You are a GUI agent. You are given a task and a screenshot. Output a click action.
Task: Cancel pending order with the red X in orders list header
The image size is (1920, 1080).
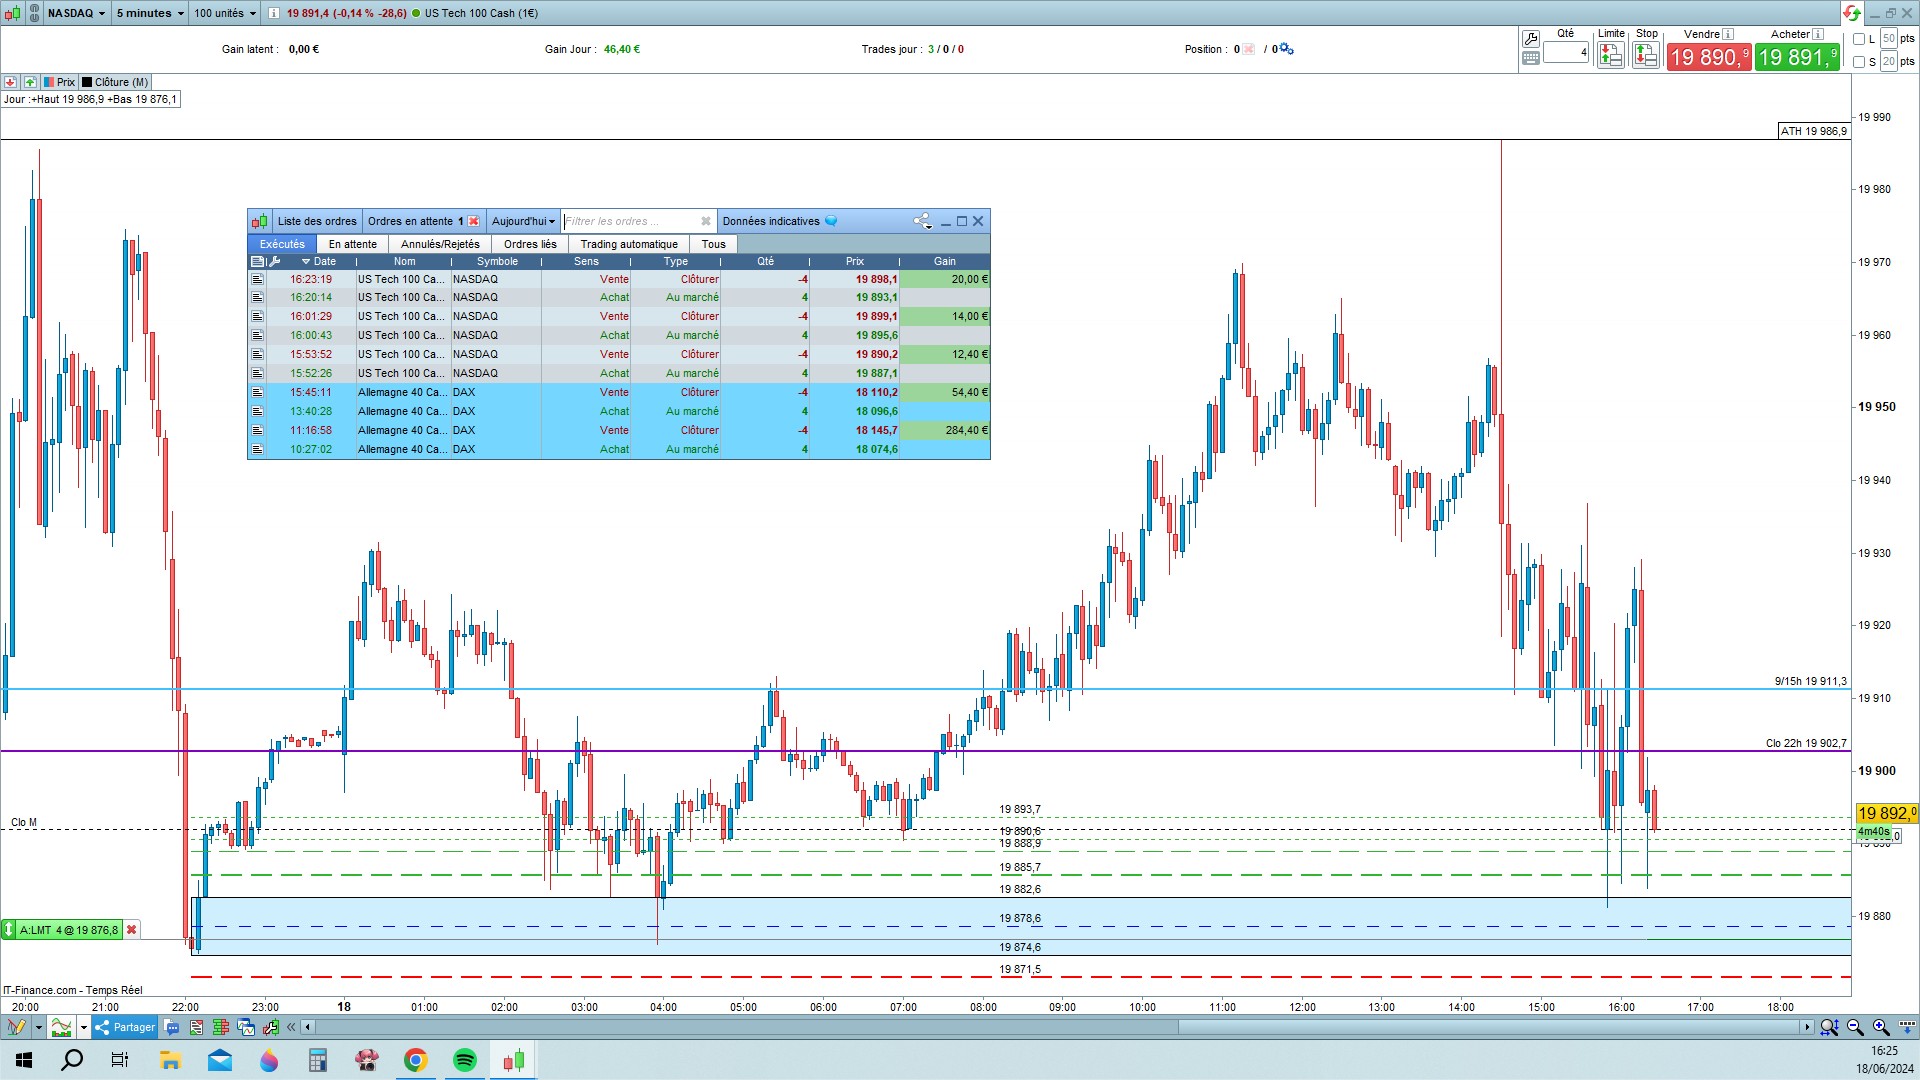click(474, 221)
